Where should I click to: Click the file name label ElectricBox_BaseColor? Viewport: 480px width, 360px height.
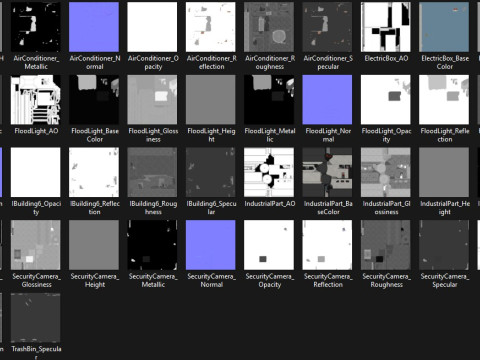pos(445,62)
